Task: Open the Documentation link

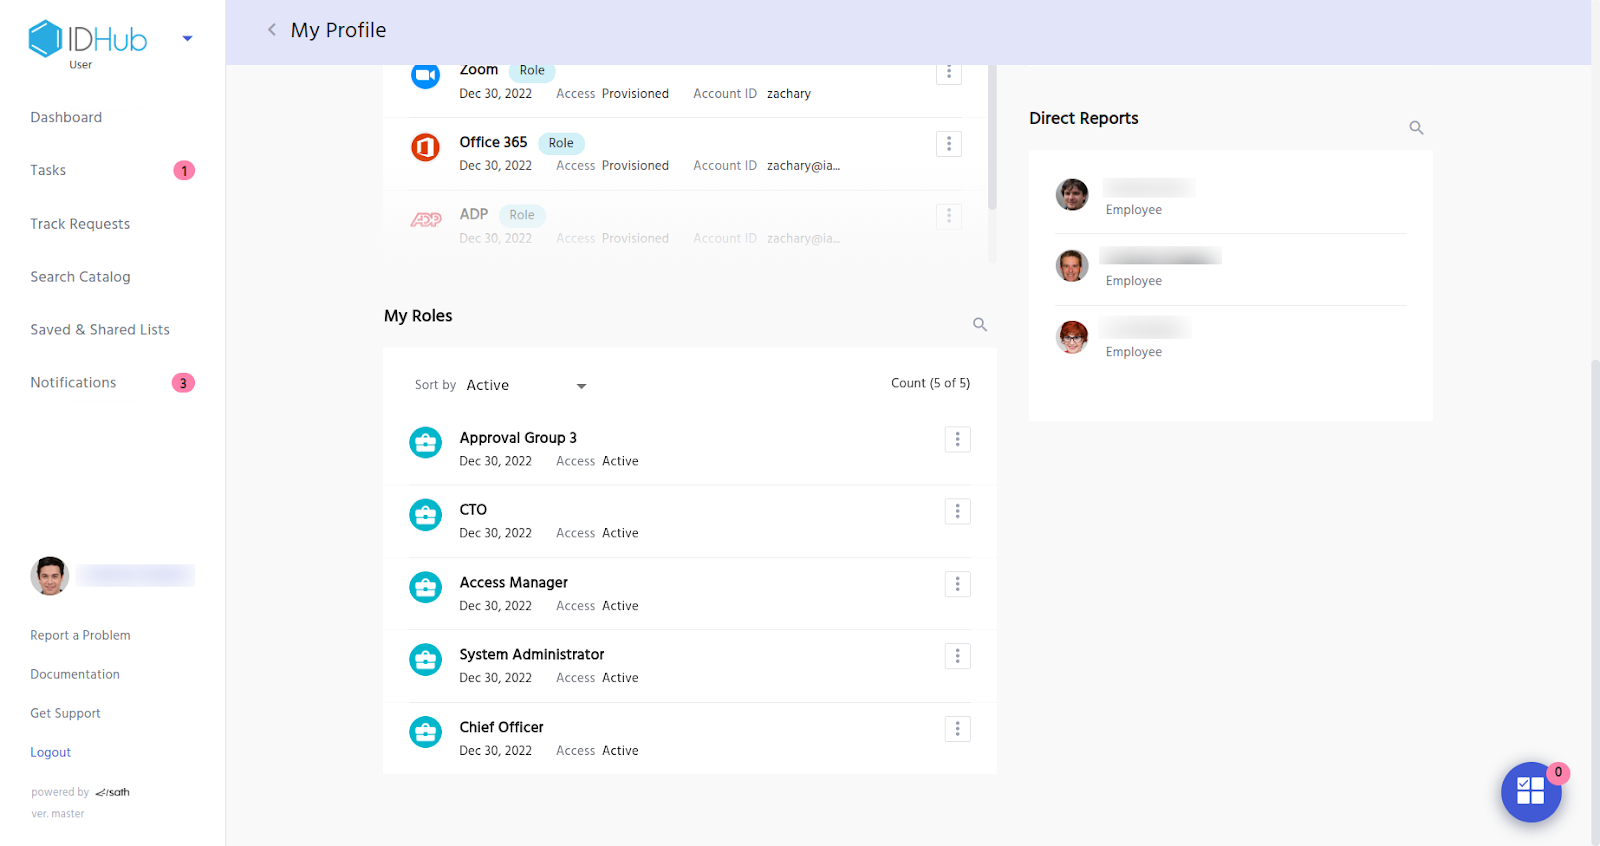Action: [x=75, y=675]
